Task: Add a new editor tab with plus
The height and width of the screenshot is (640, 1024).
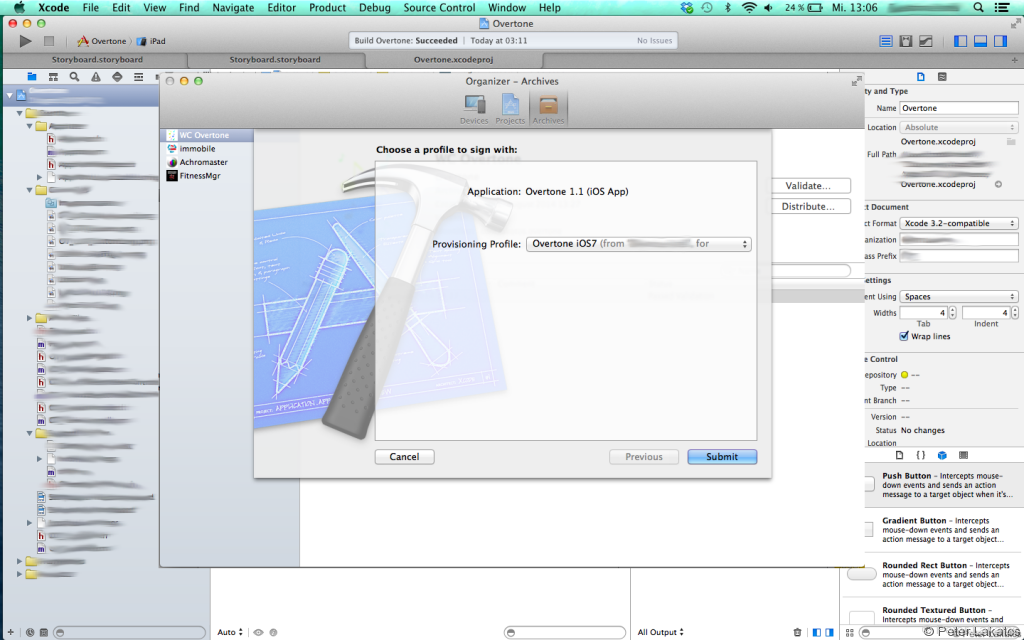Action: click(x=1014, y=60)
